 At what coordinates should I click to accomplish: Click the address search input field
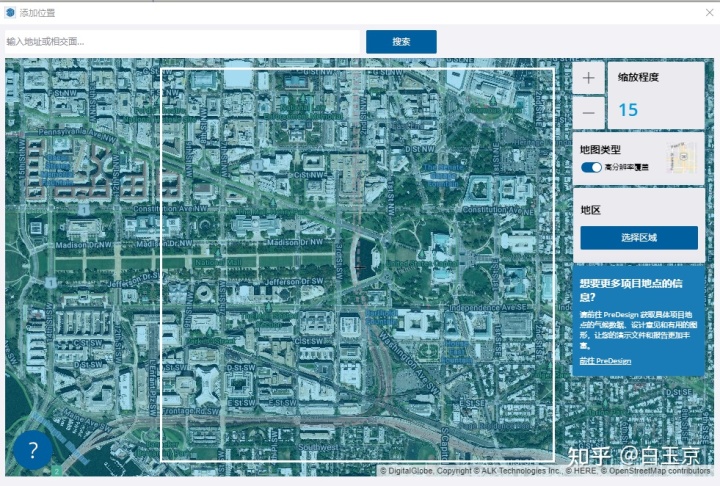click(x=182, y=42)
